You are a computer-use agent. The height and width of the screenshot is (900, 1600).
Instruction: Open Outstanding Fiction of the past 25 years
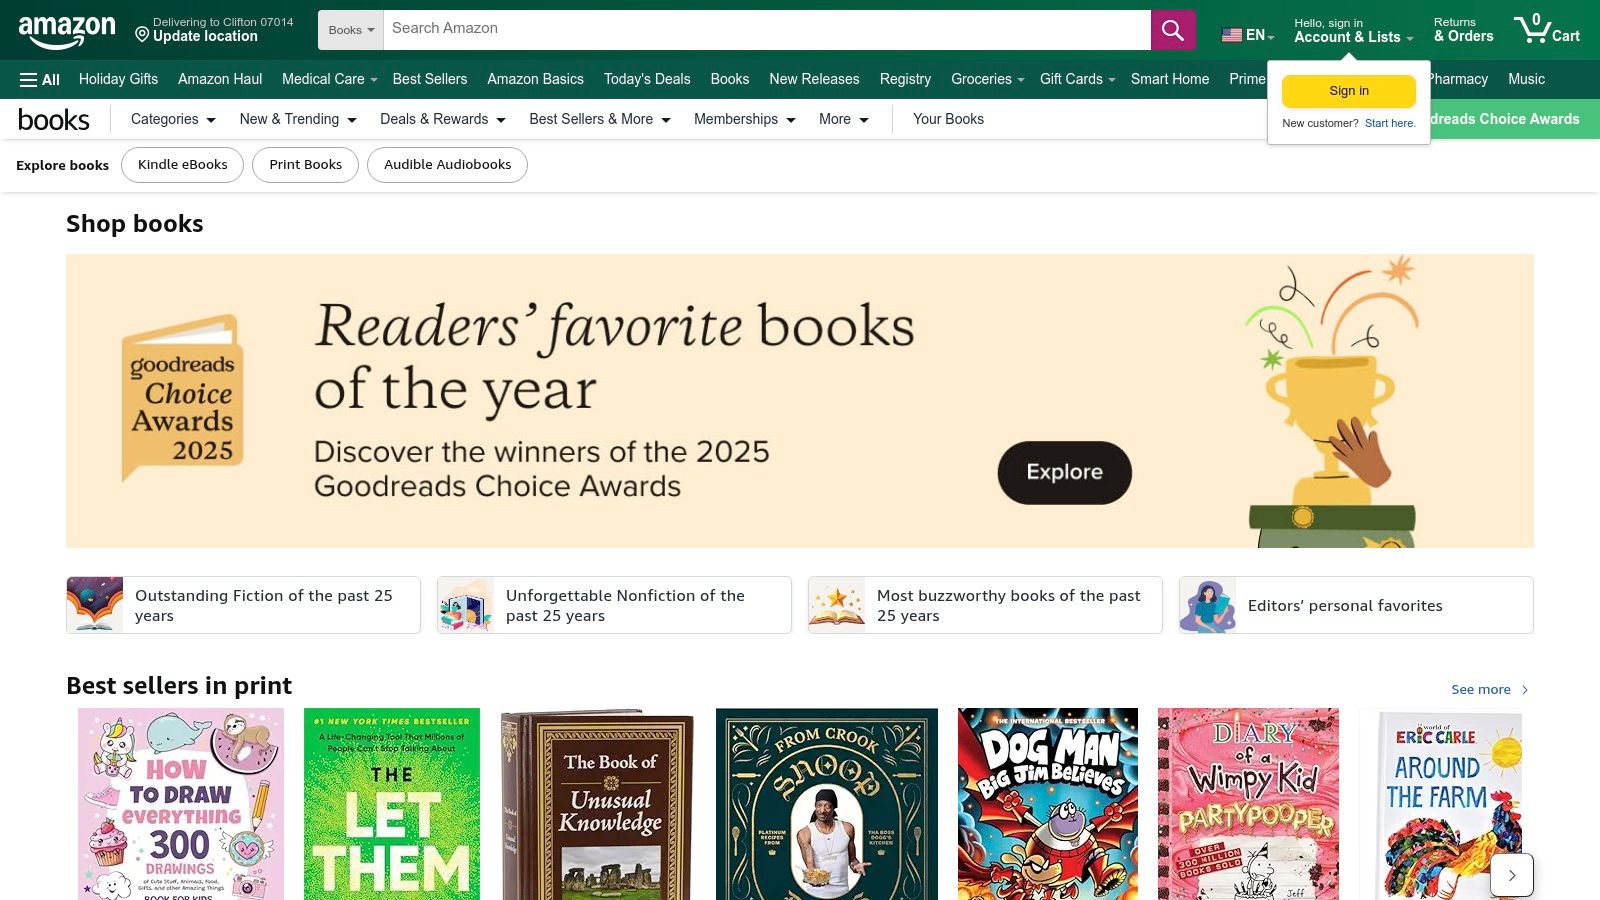point(242,605)
